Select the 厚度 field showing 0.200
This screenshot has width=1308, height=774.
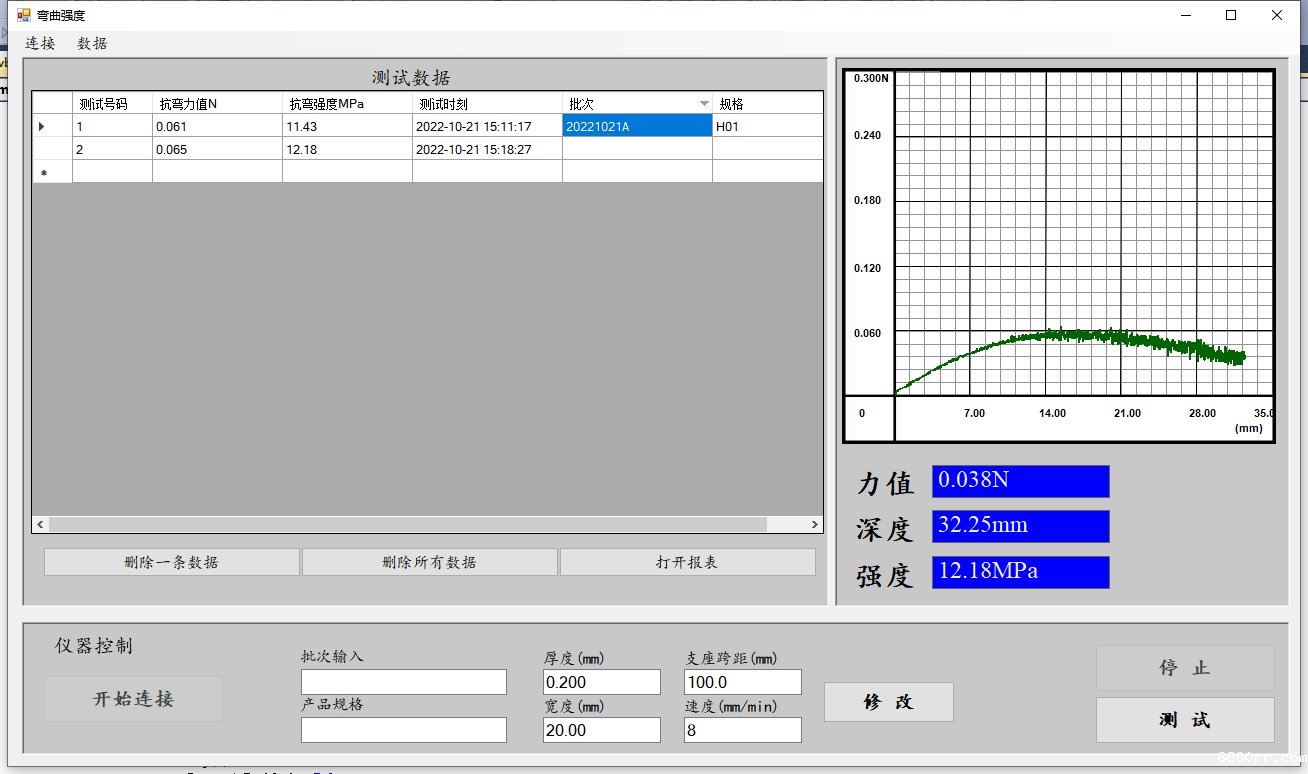click(601, 682)
